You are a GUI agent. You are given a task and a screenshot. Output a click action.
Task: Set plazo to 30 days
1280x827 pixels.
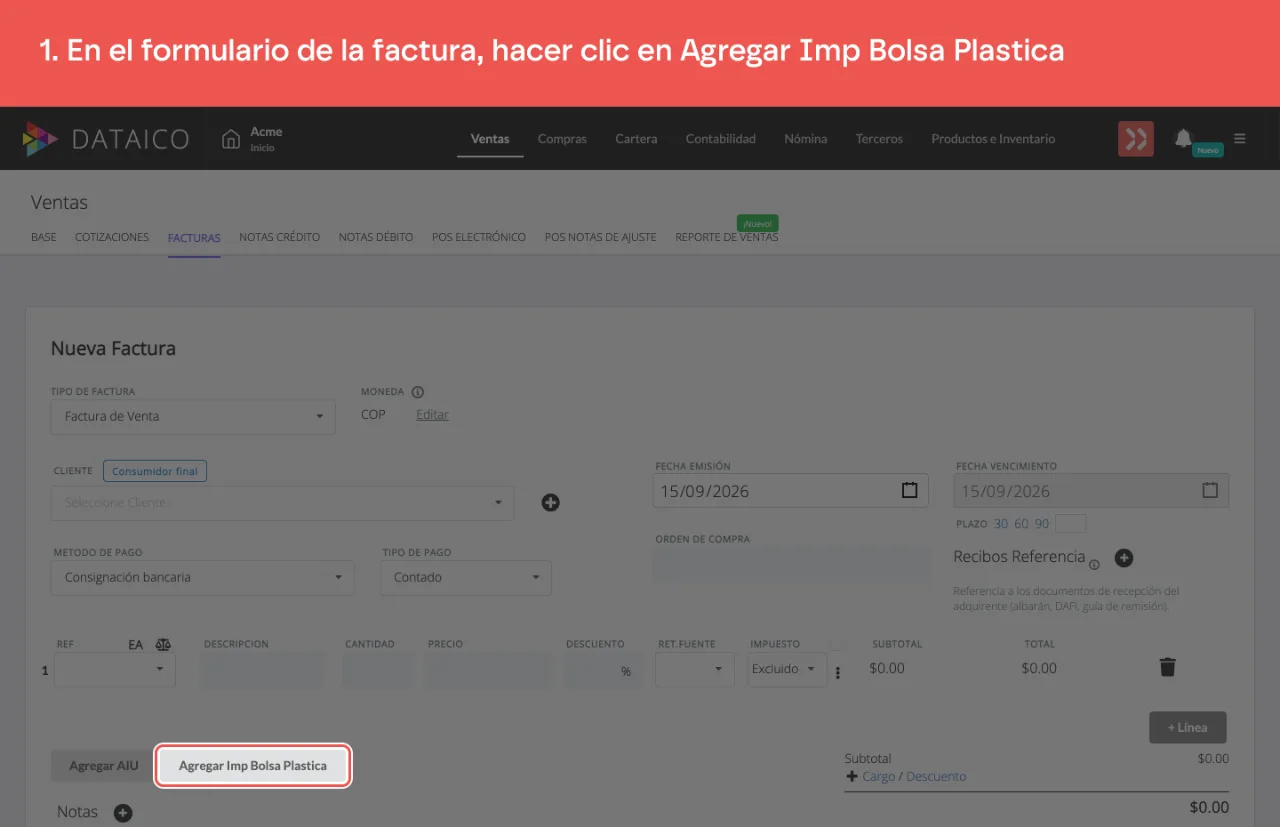coord(1001,524)
